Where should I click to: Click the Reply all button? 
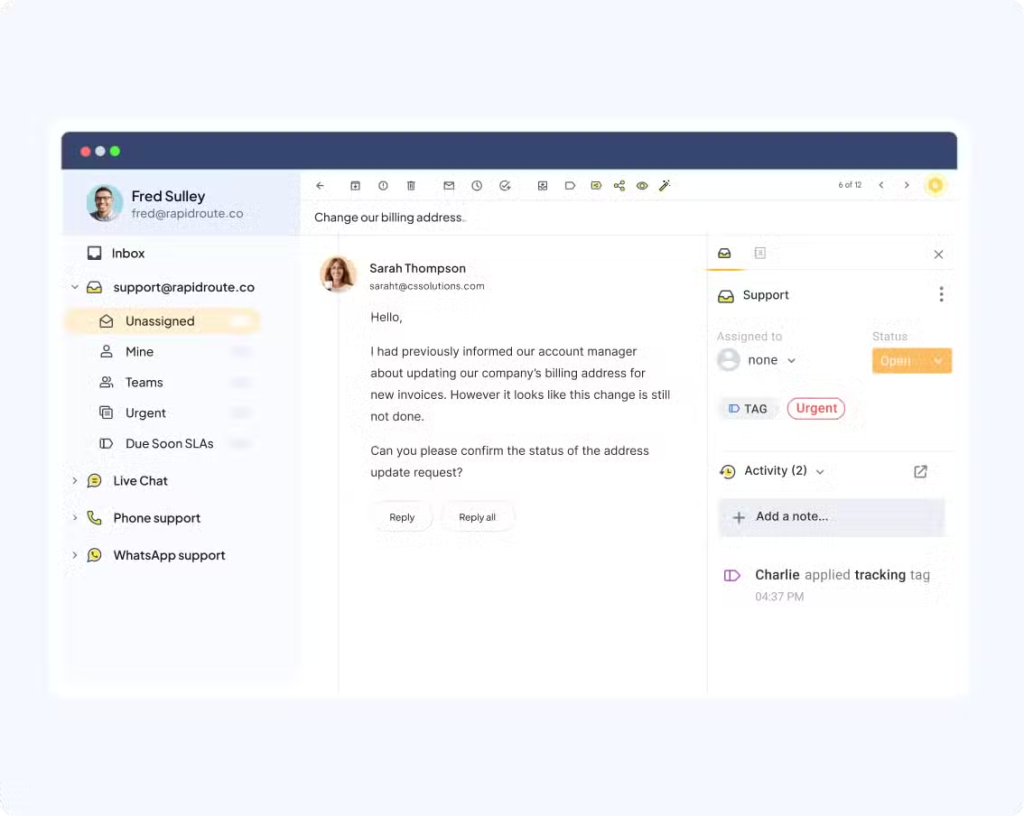point(477,516)
